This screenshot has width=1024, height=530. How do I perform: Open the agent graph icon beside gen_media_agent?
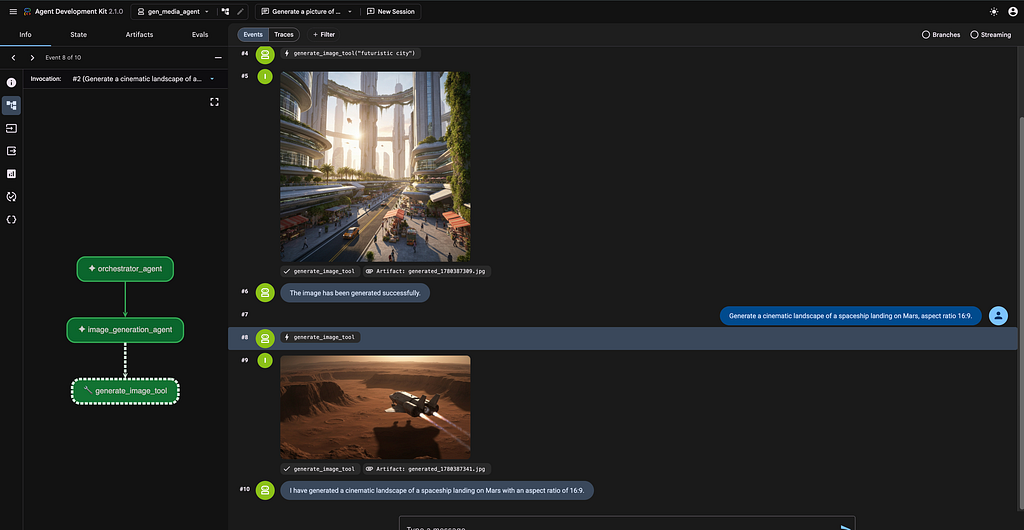[x=225, y=12]
